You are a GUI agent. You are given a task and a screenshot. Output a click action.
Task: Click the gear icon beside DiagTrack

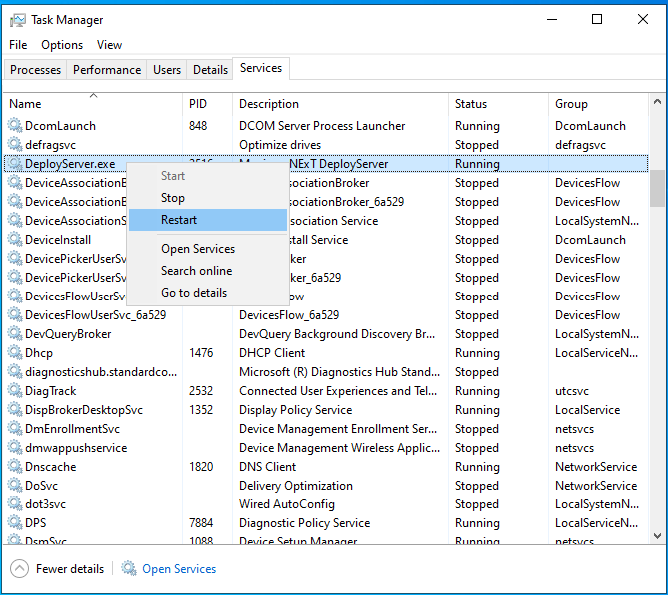(x=15, y=391)
